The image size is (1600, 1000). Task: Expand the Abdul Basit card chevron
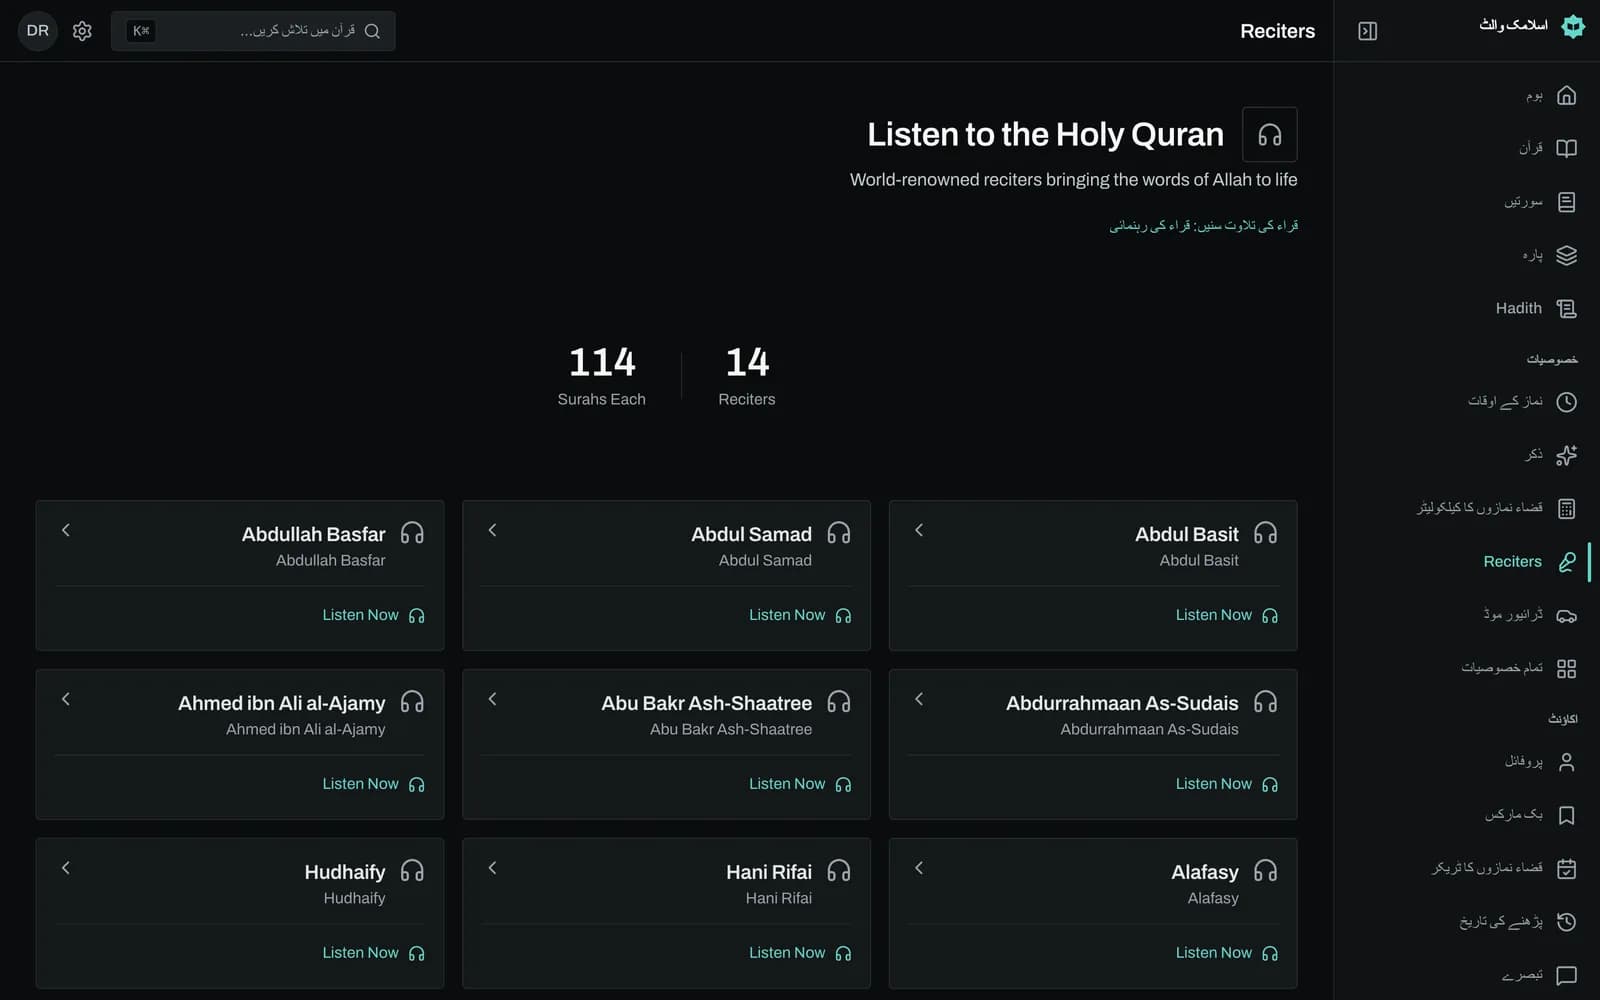[919, 530]
